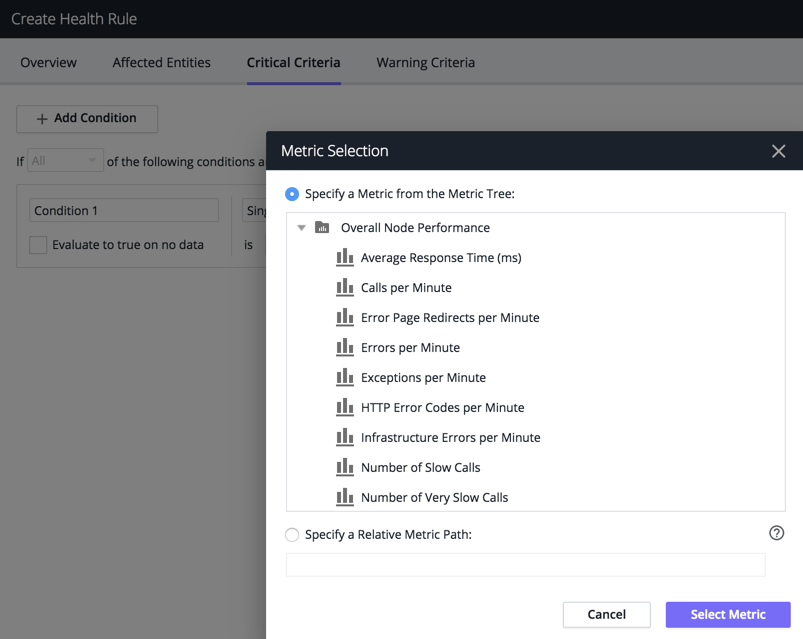Image resolution: width=803 pixels, height=639 pixels.
Task: Click the Infrastructure Errors metric icon
Action: (x=345, y=437)
